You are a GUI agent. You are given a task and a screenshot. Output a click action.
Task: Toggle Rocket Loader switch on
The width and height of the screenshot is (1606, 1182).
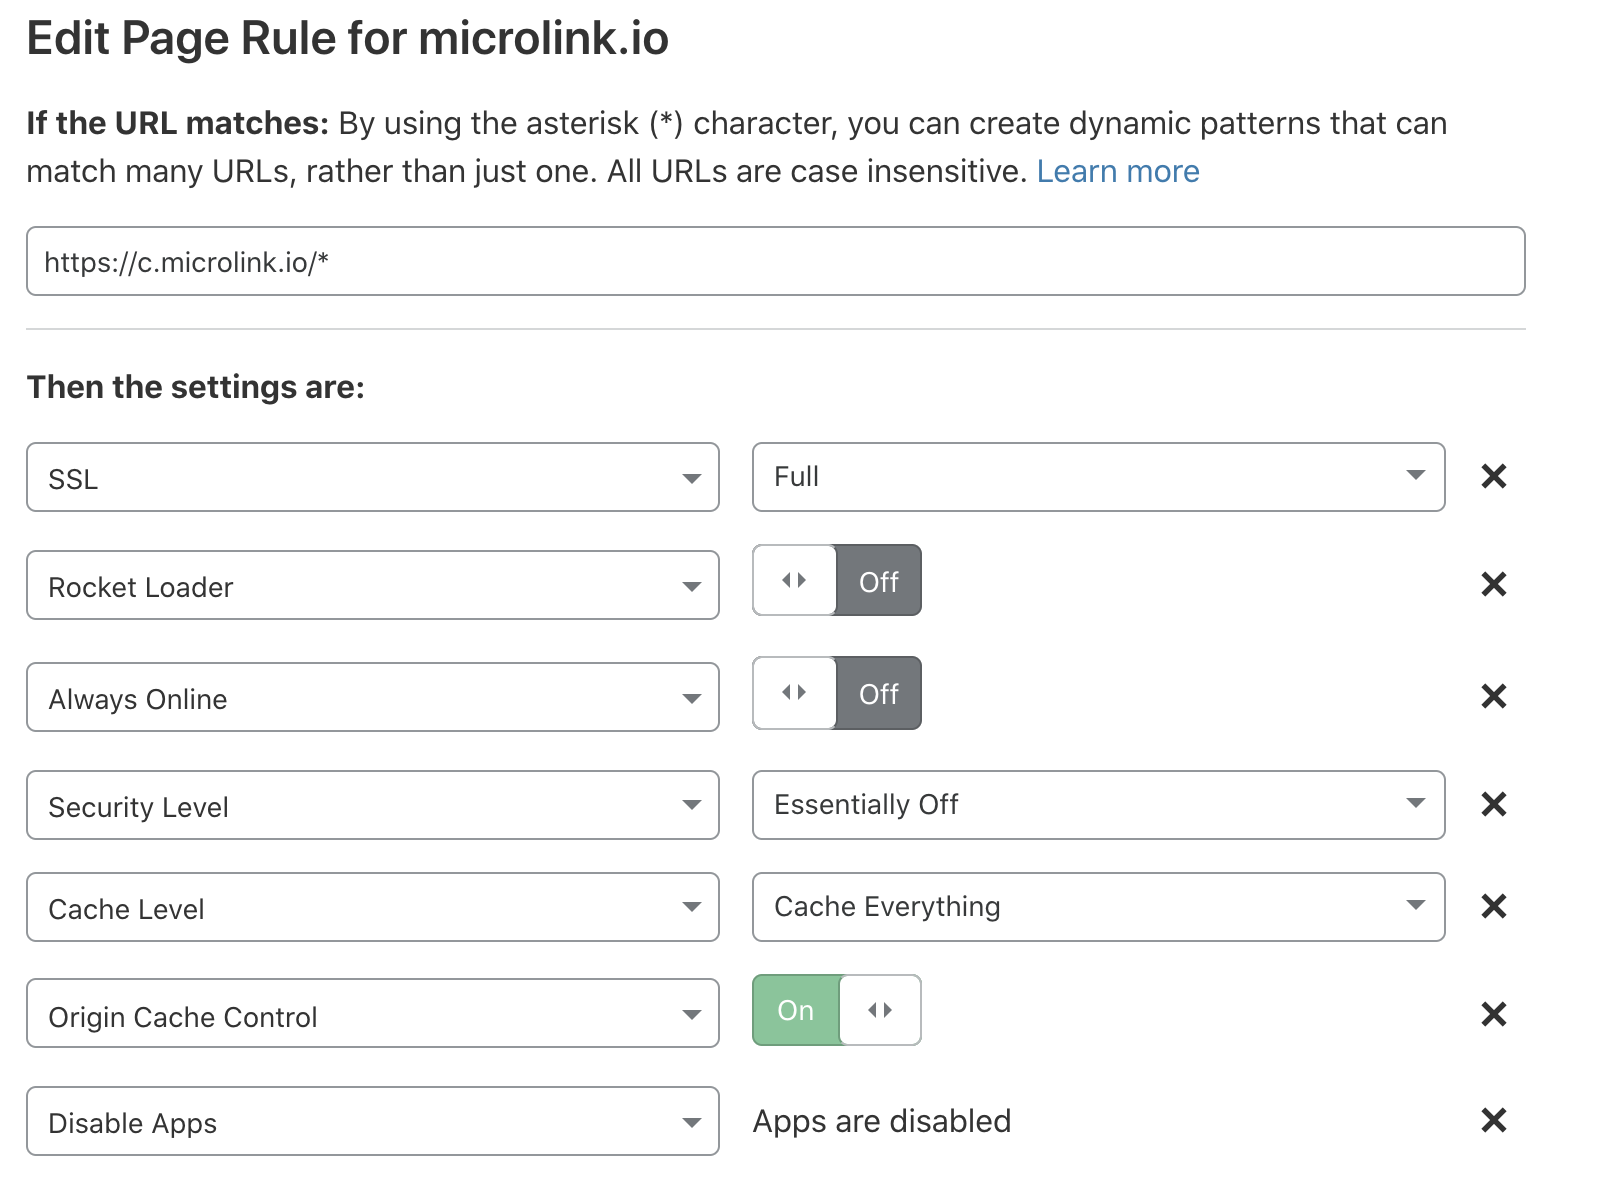(836, 581)
